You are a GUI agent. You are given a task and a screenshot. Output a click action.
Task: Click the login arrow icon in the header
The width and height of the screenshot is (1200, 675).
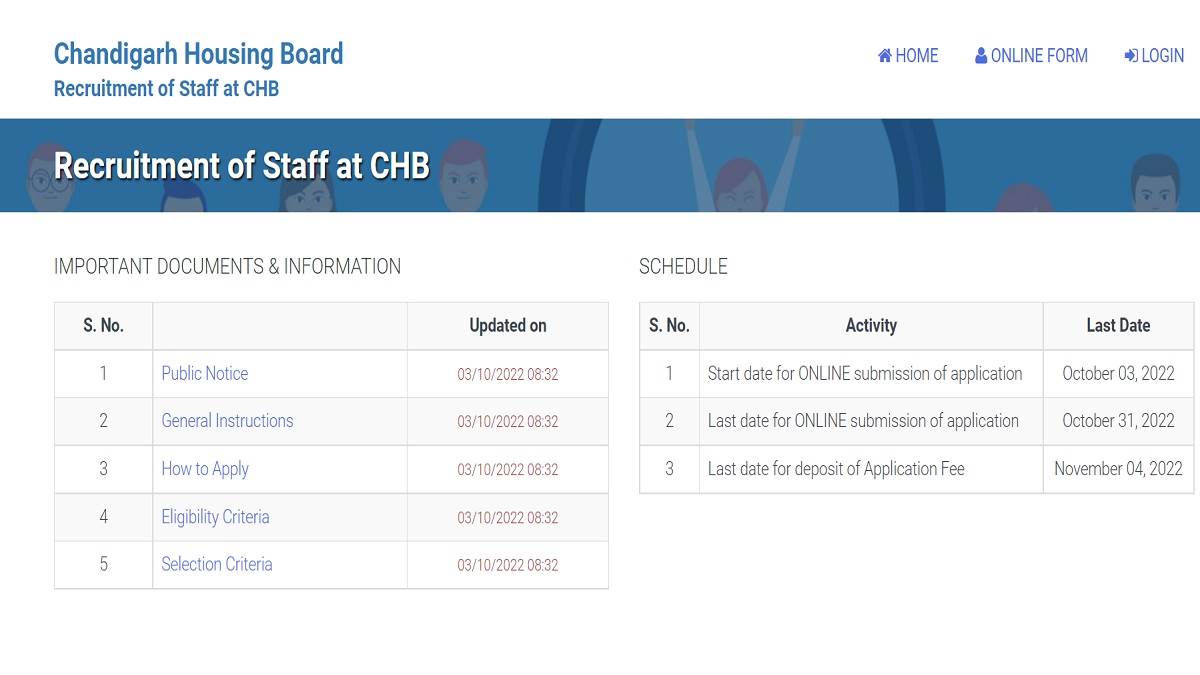pyautogui.click(x=1131, y=56)
